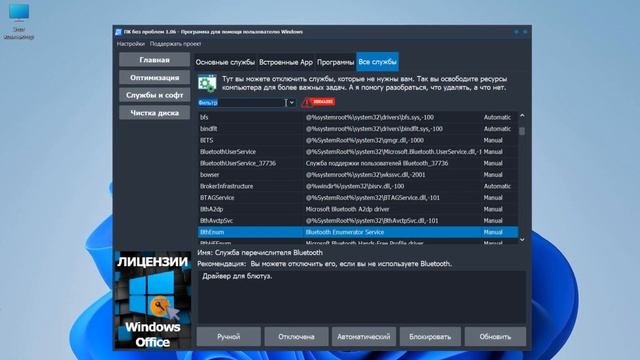Click the Automatic status of bfs
This screenshot has width=640, height=360.
497,117
